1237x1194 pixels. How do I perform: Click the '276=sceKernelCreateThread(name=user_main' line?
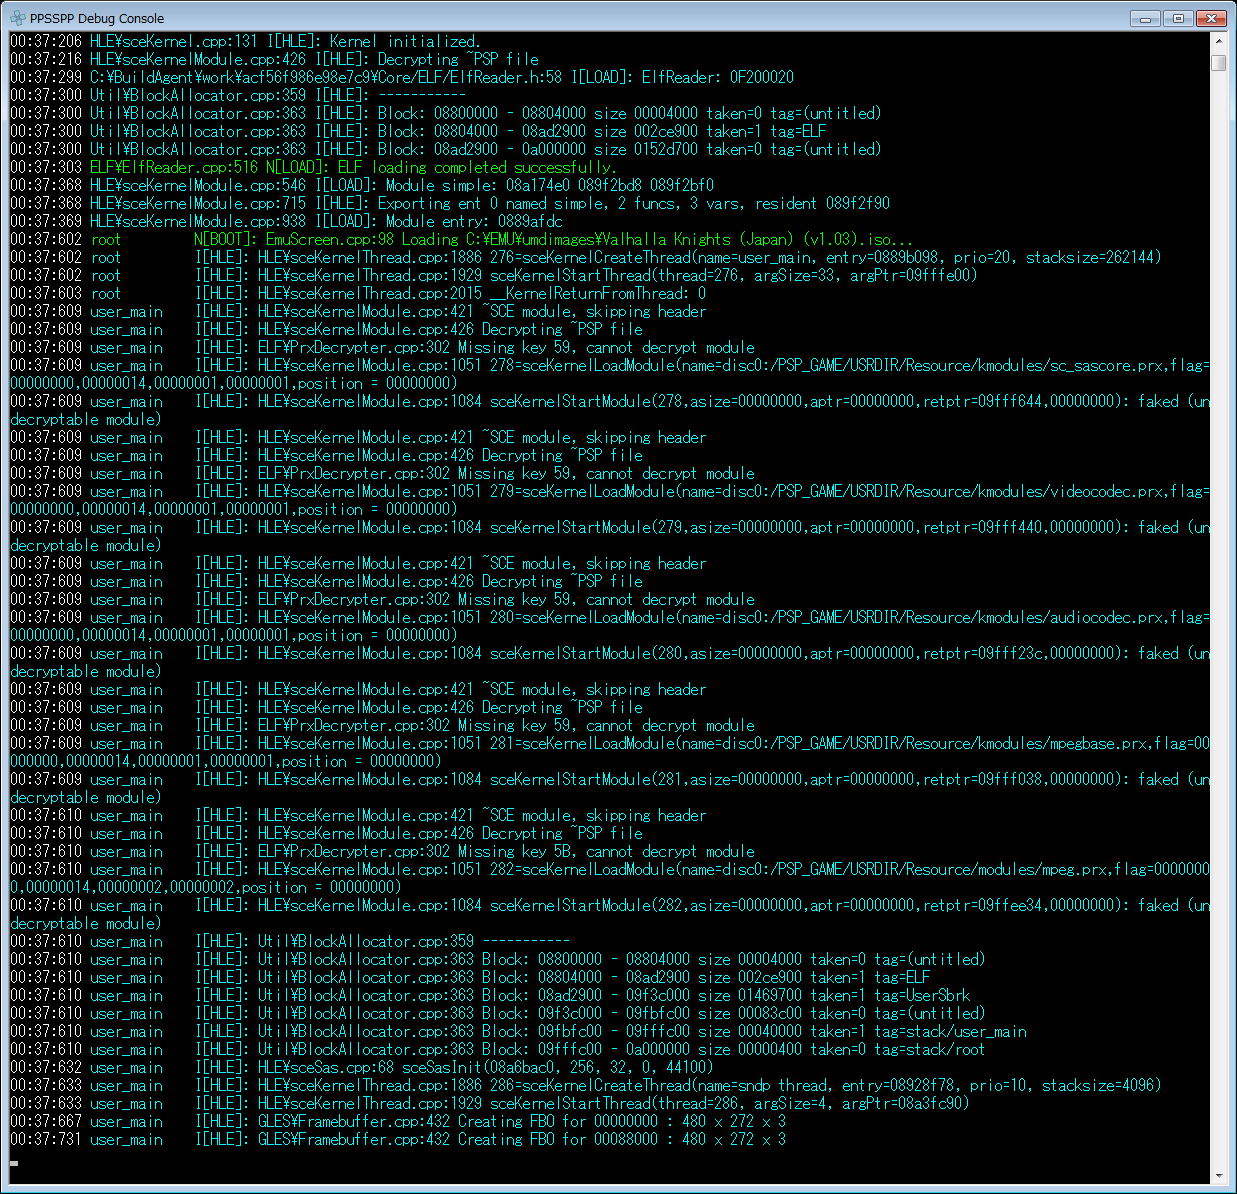tap(586, 257)
